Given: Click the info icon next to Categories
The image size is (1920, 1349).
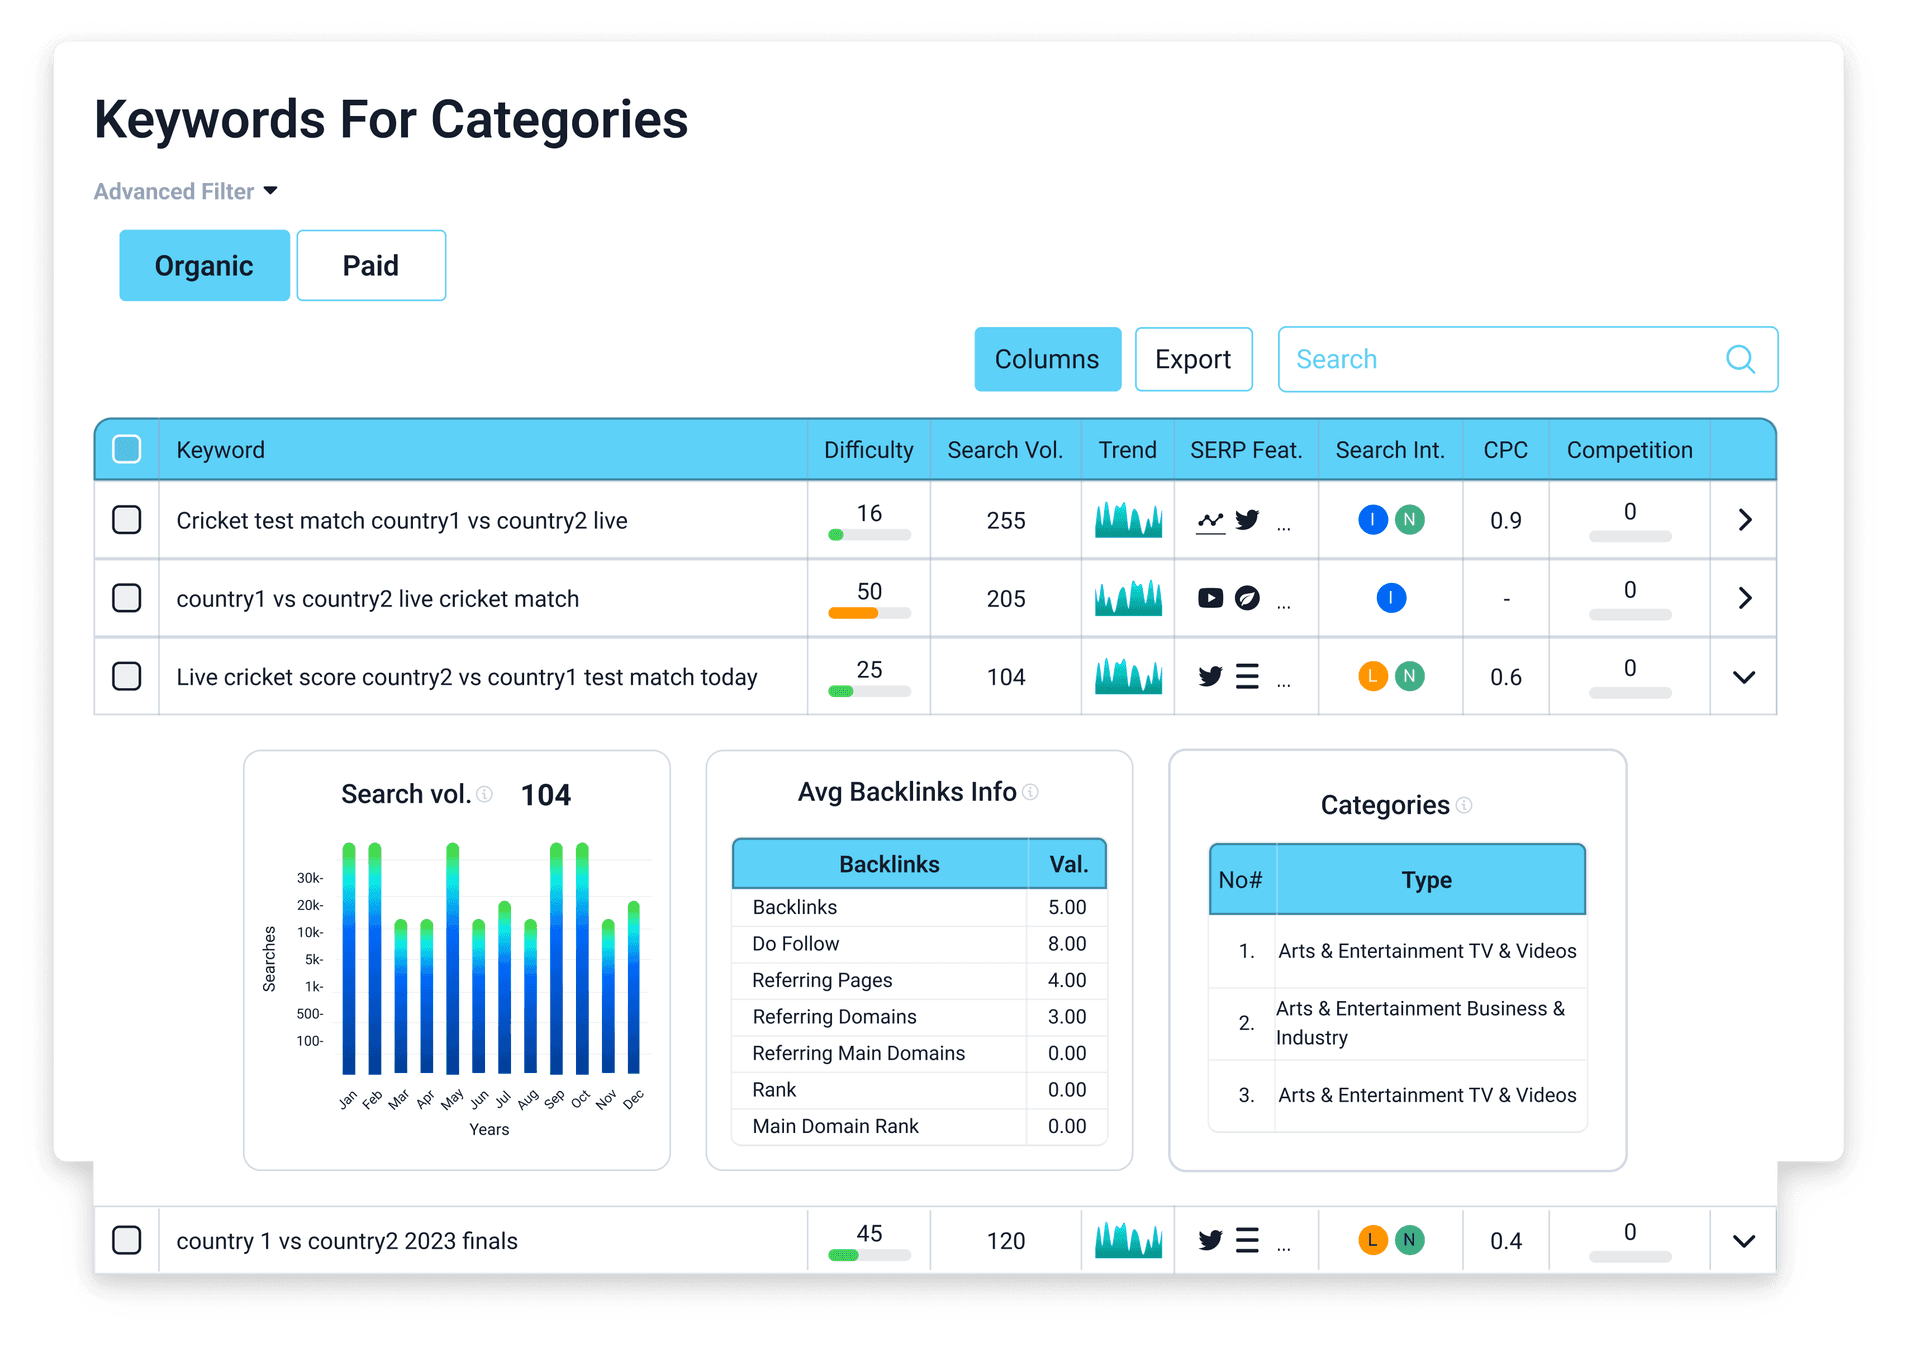Looking at the screenshot, I should coord(1464,805).
